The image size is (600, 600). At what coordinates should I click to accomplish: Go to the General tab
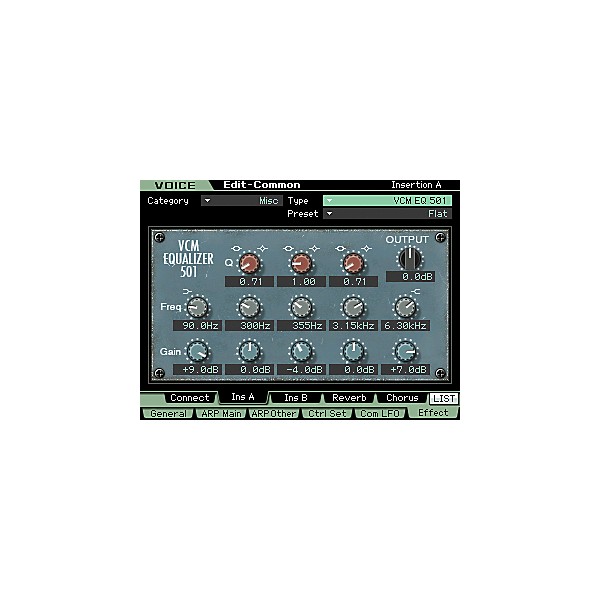click(x=168, y=414)
